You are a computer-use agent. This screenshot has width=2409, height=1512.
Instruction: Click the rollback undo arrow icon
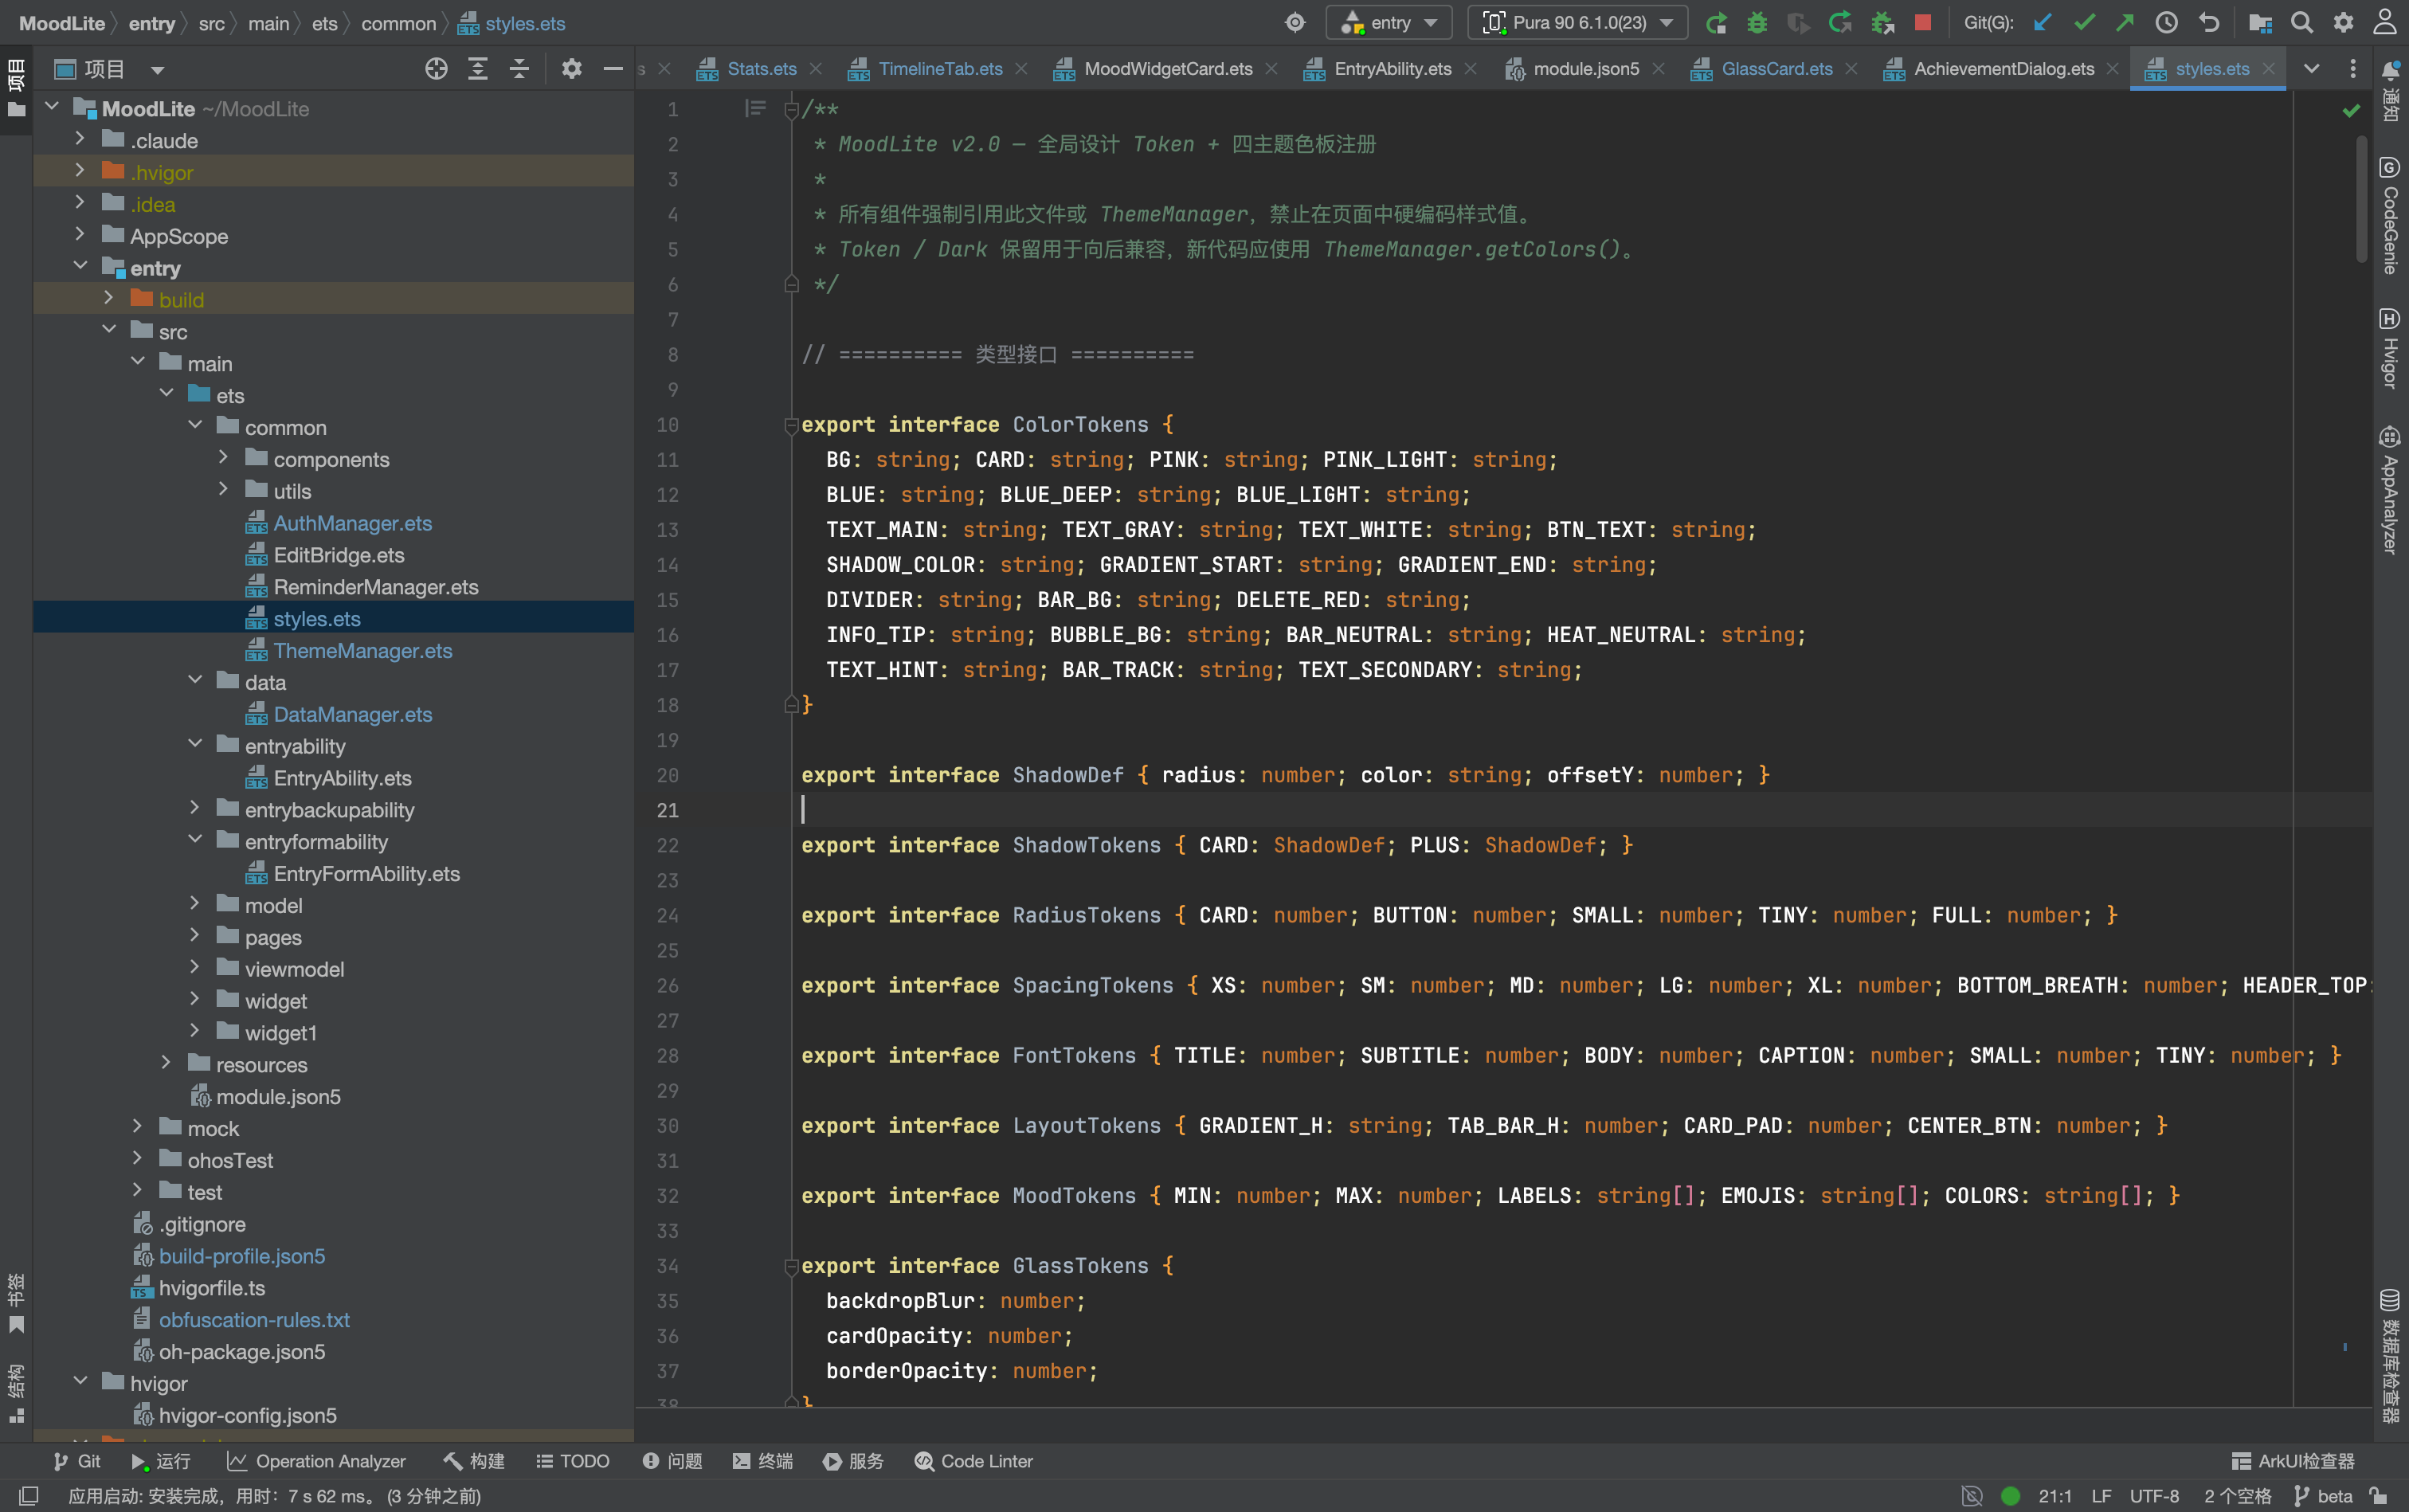[2208, 22]
